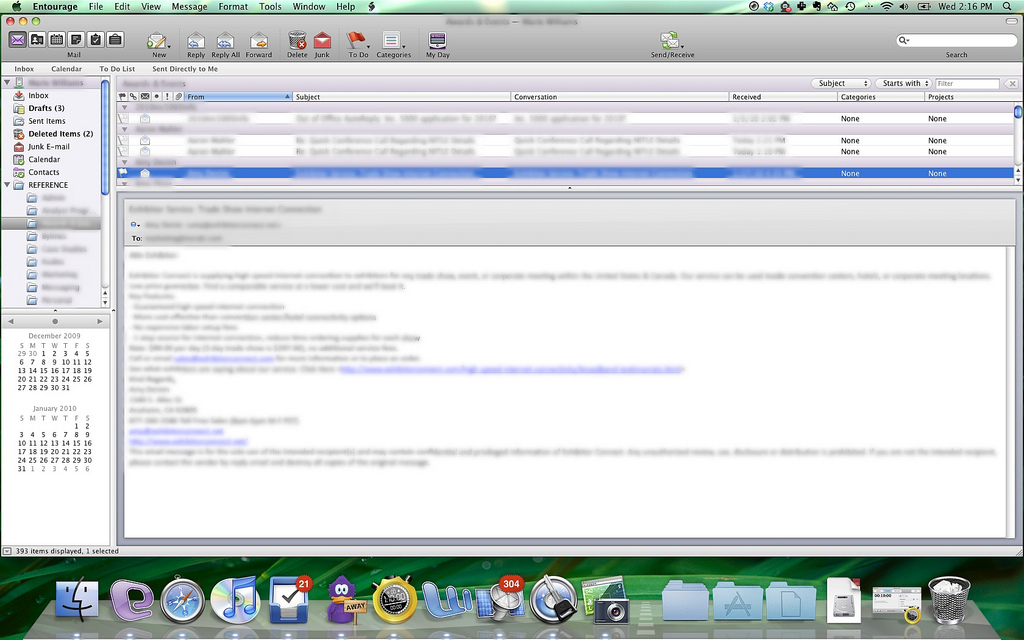The height and width of the screenshot is (640, 1024).
Task: Sort messages by the links column
Action: point(133,97)
